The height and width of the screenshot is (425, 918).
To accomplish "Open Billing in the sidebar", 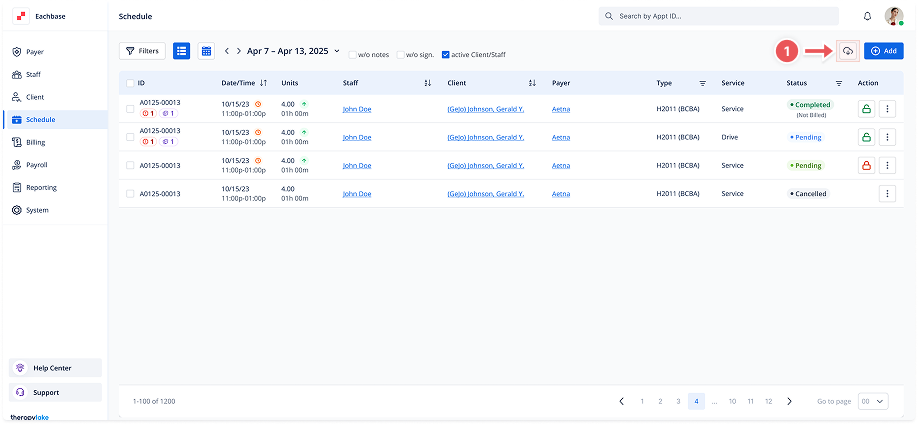I will pos(35,142).
